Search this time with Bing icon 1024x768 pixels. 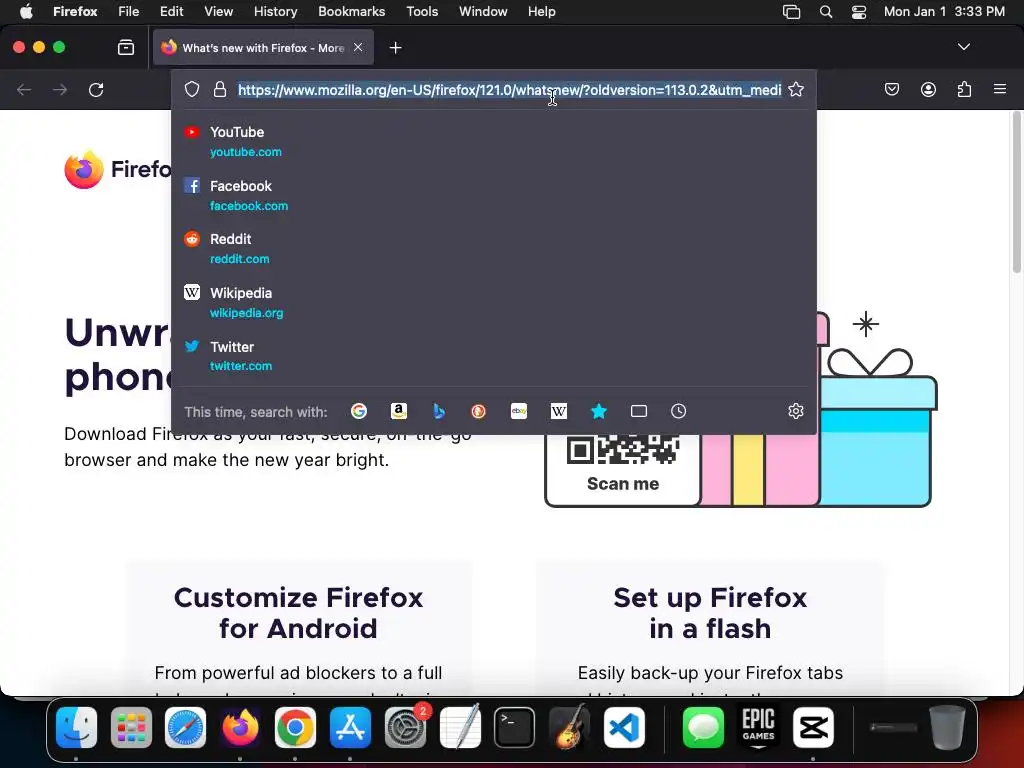click(439, 411)
